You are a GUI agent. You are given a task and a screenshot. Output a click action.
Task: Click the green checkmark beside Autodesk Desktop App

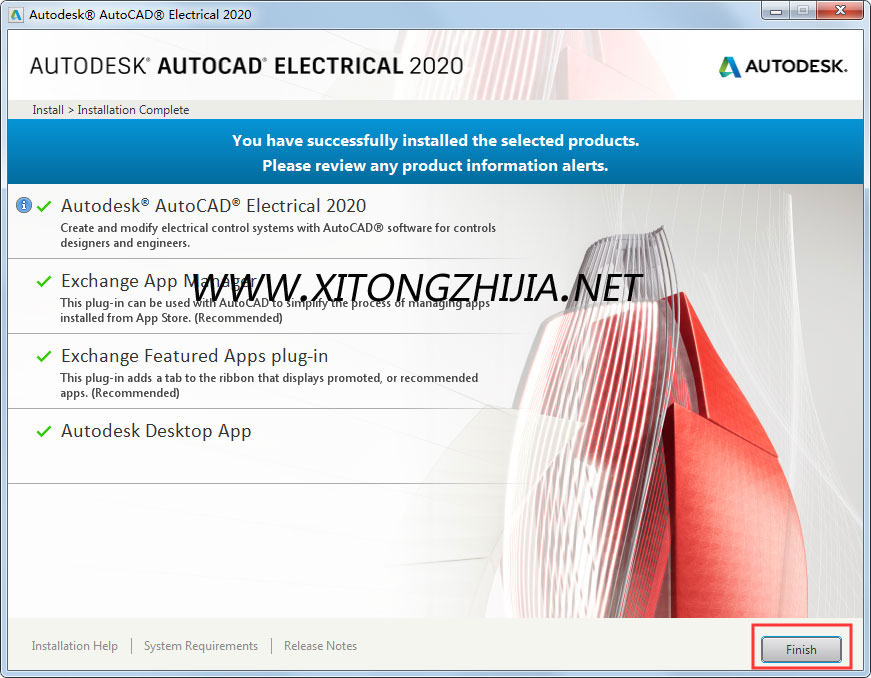point(44,430)
